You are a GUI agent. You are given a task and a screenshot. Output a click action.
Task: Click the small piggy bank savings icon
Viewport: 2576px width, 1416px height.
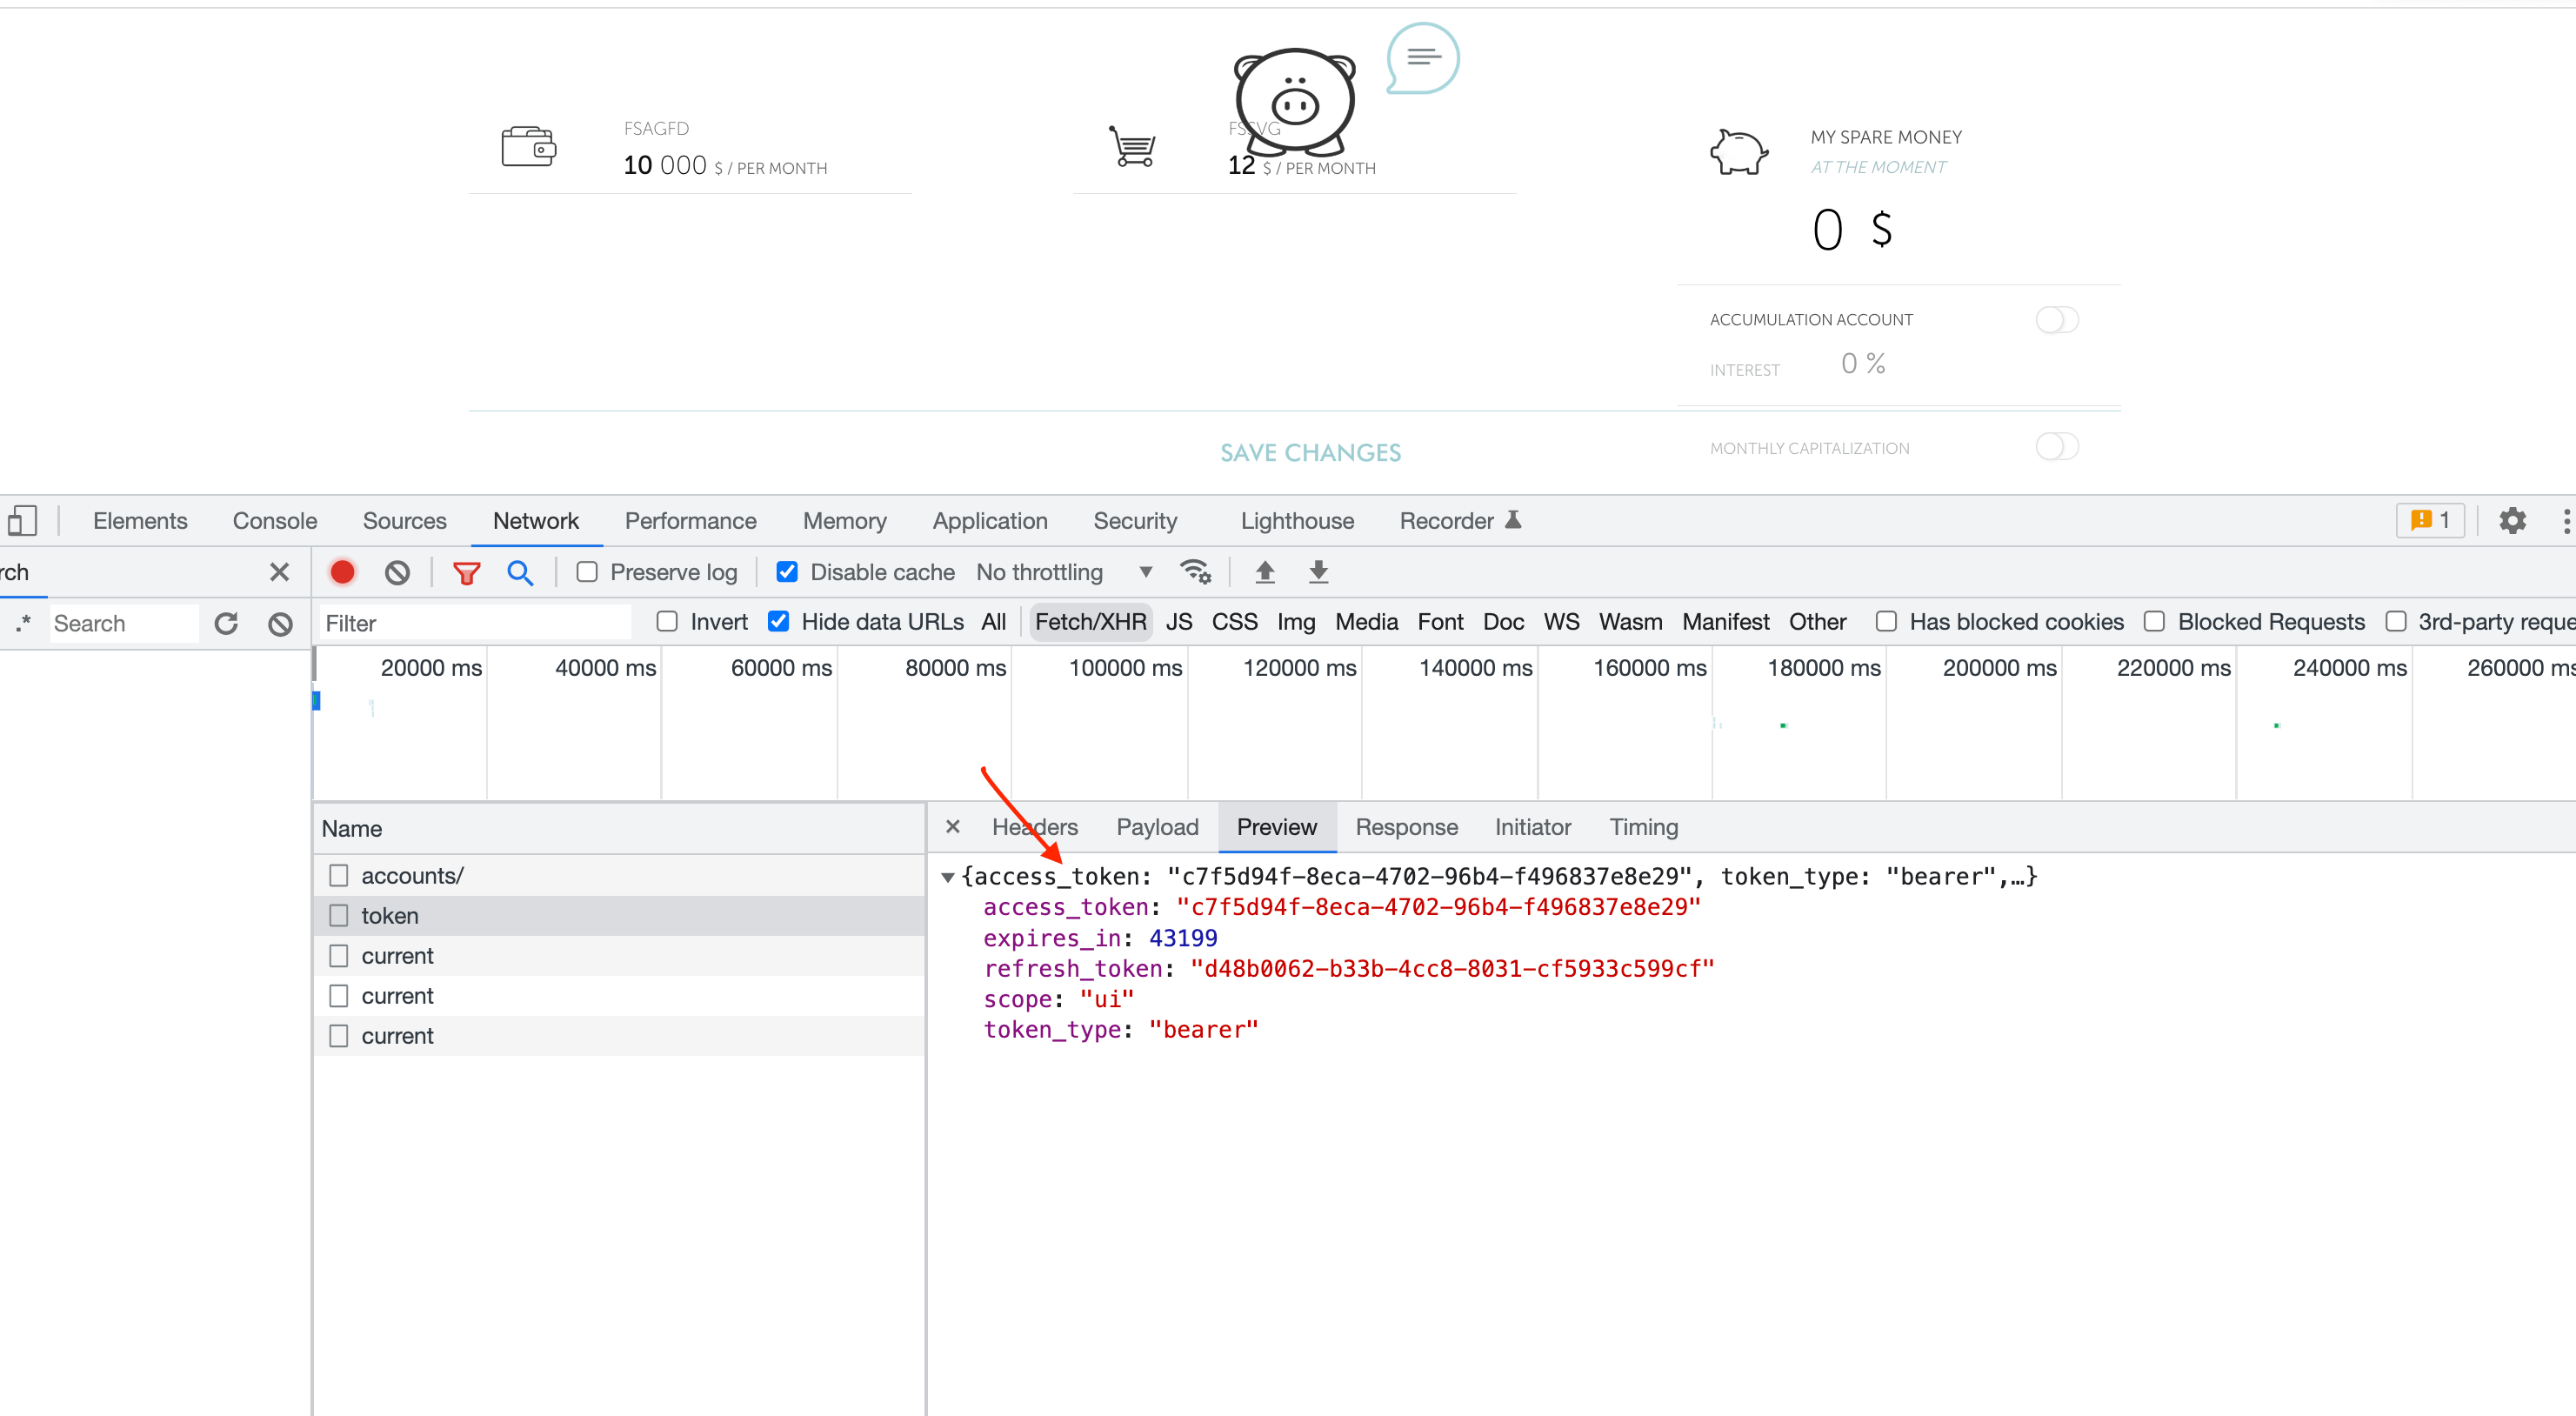[x=1739, y=153]
